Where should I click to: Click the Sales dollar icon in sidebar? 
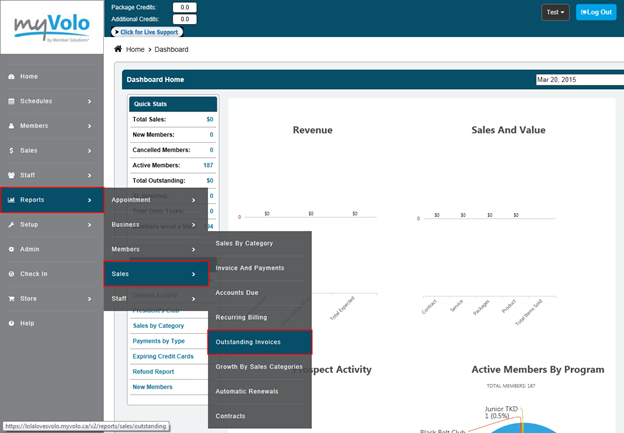coord(10,150)
